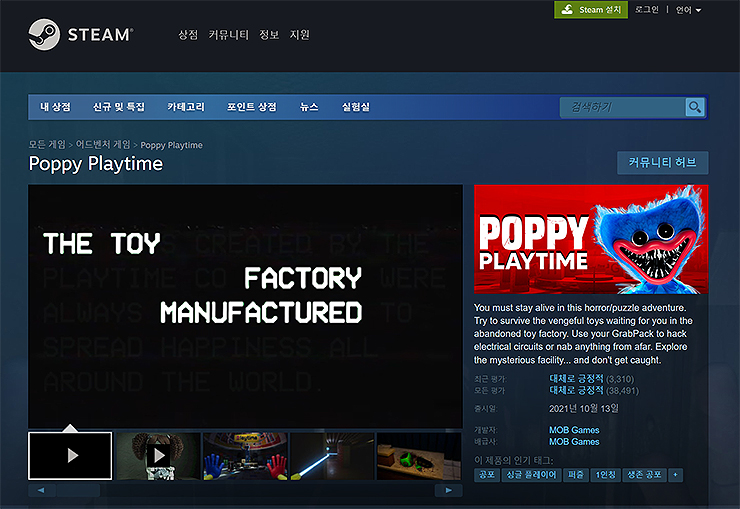Viewport: 740px width, 509px height.
Task: Click the 1인칭 first-person tag
Action: click(605, 475)
